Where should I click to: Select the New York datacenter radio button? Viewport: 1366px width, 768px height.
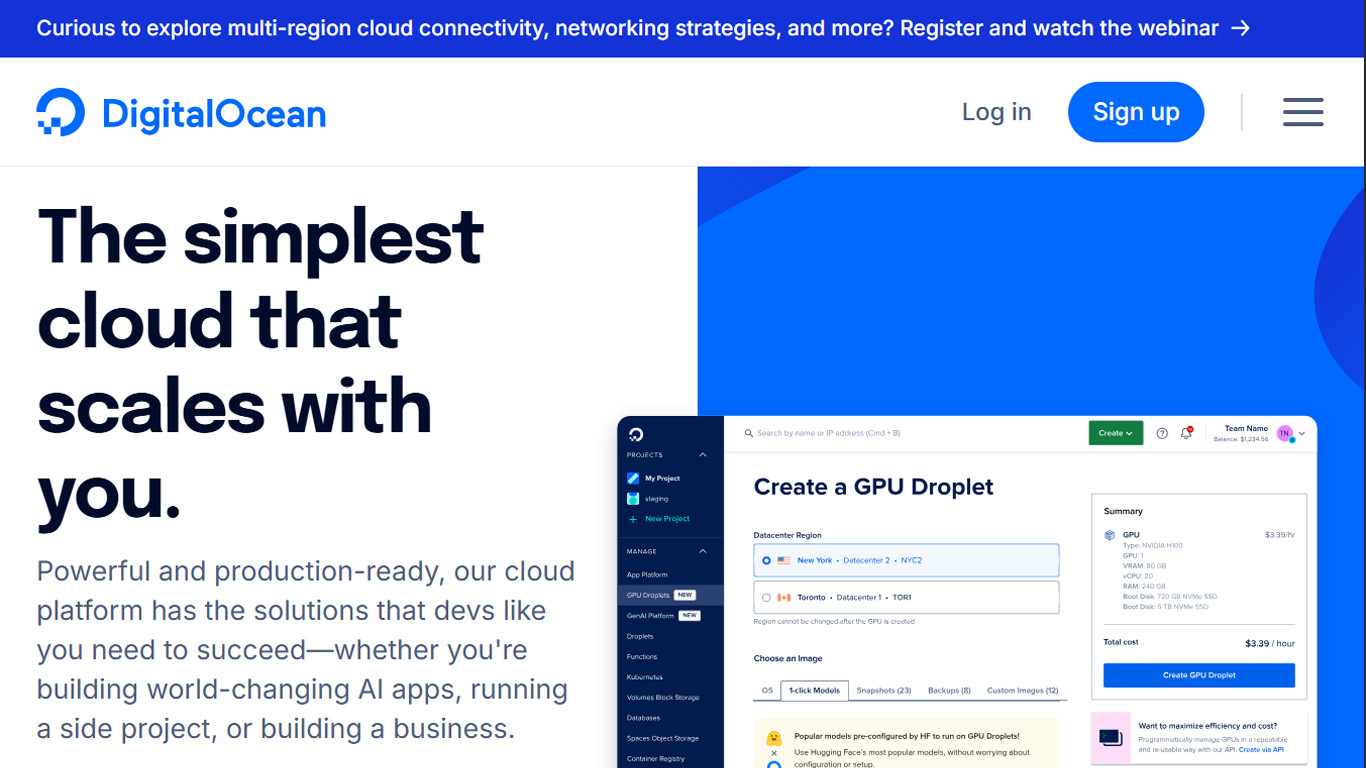pyautogui.click(x=766, y=561)
